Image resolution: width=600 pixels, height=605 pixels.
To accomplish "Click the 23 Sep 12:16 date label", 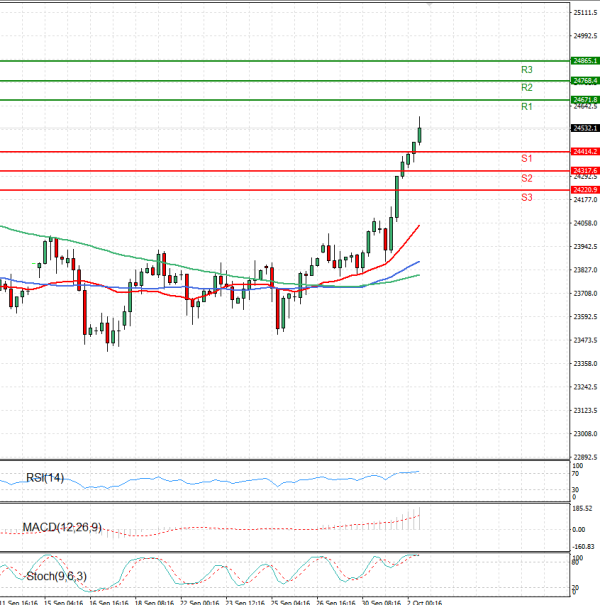I will pos(243,603).
